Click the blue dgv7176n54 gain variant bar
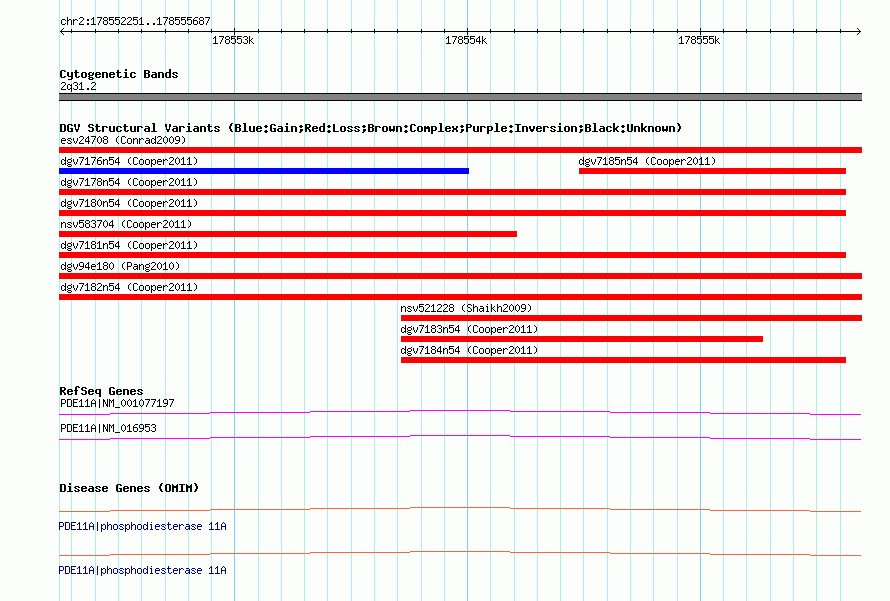 point(264,171)
